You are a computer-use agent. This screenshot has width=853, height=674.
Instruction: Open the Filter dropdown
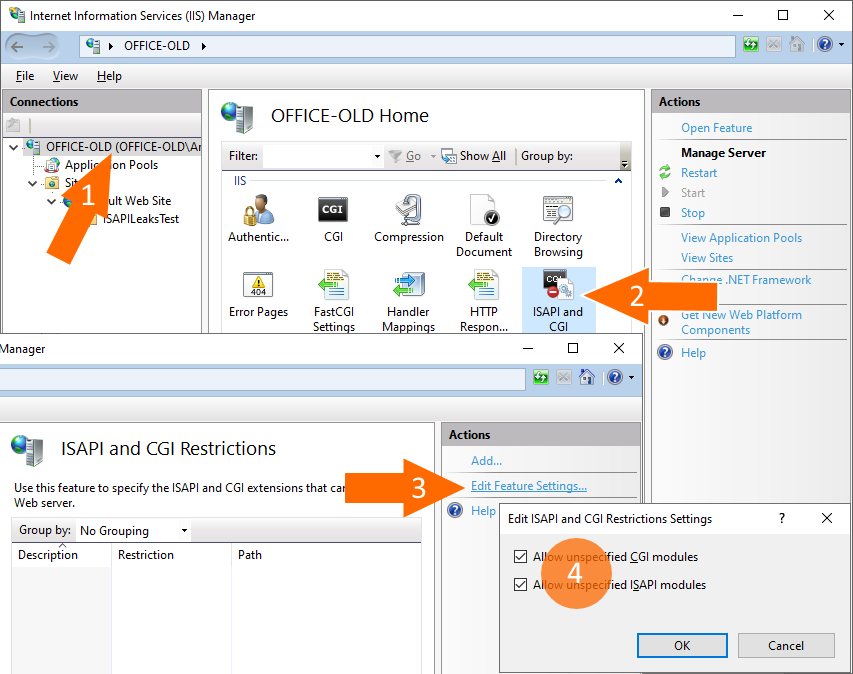pyautogui.click(x=377, y=156)
